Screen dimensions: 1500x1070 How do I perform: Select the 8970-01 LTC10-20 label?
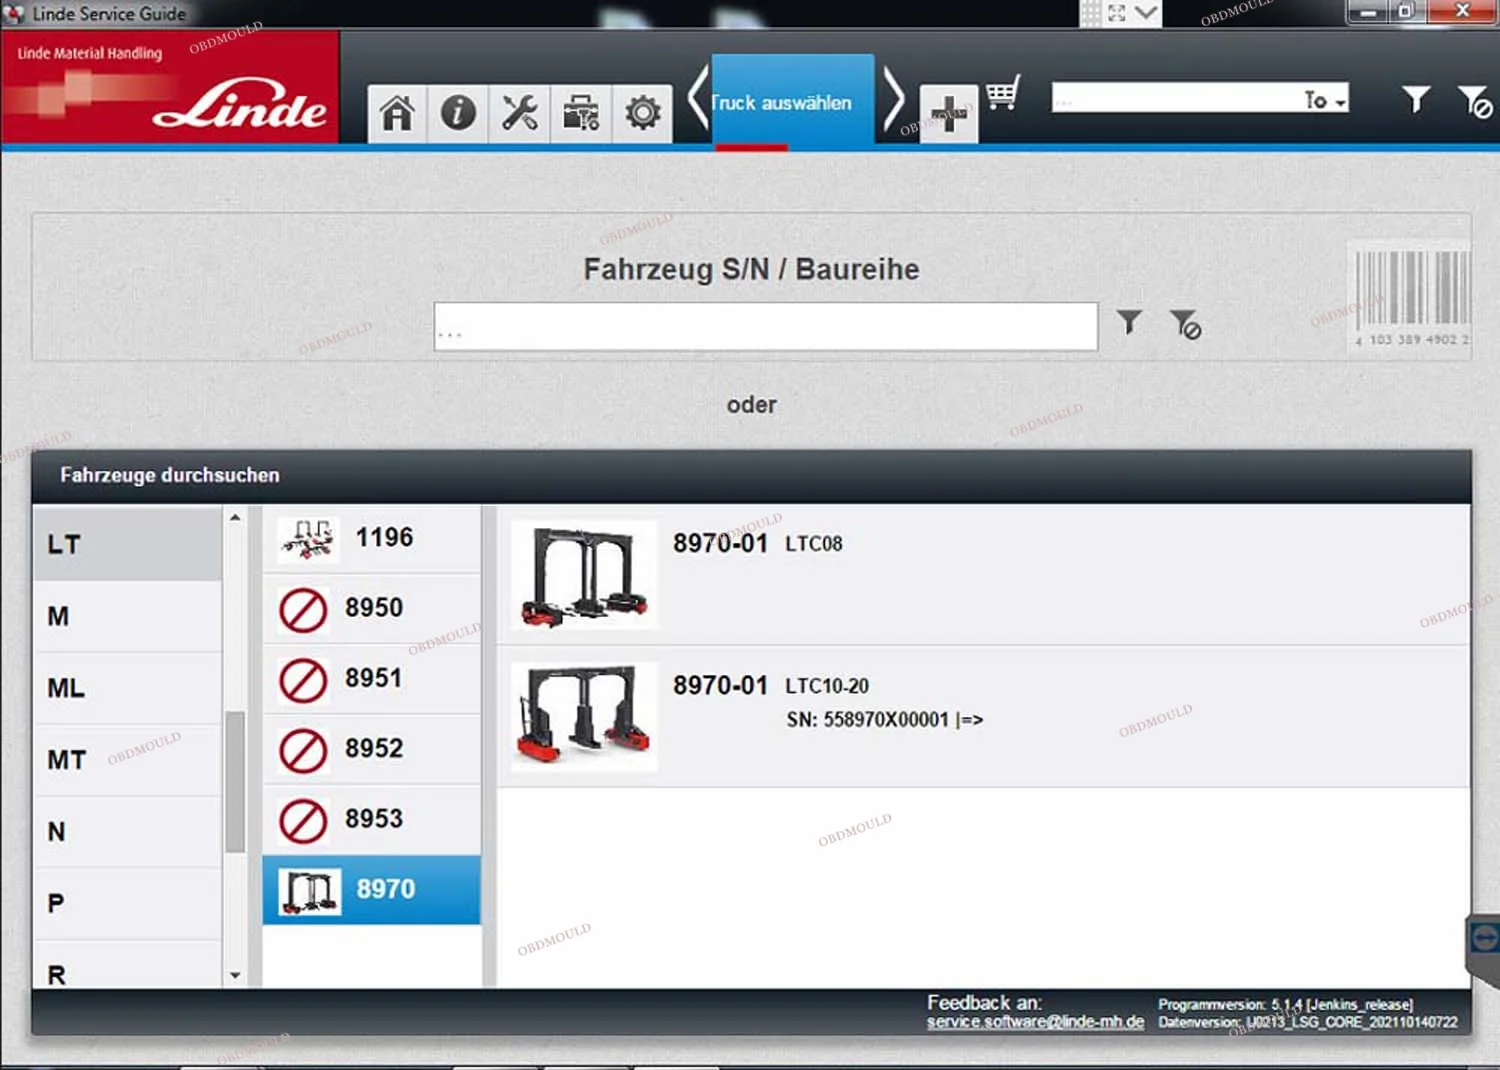tap(771, 686)
